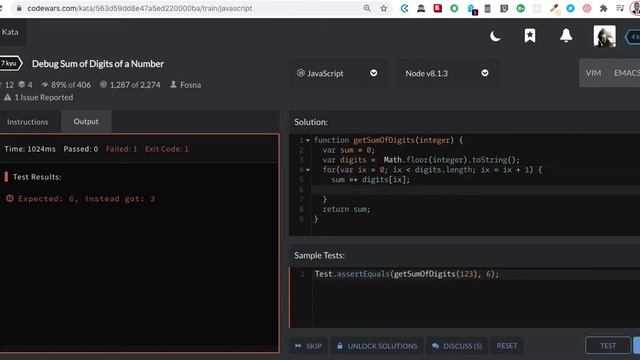
Task: Open the DISCUSS (5) link
Action: coord(457,346)
